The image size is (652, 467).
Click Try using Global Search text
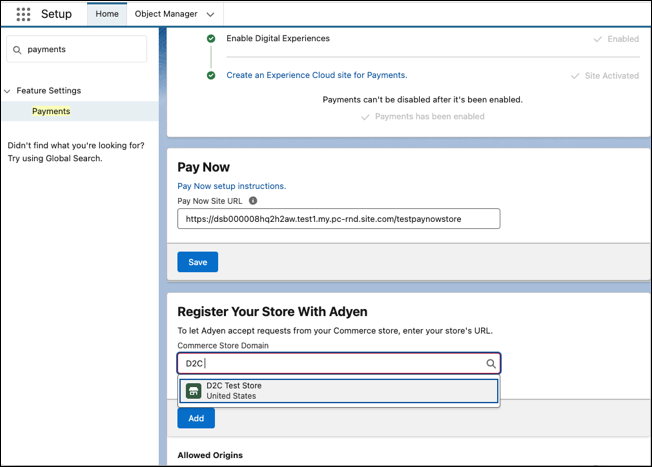pos(55,158)
